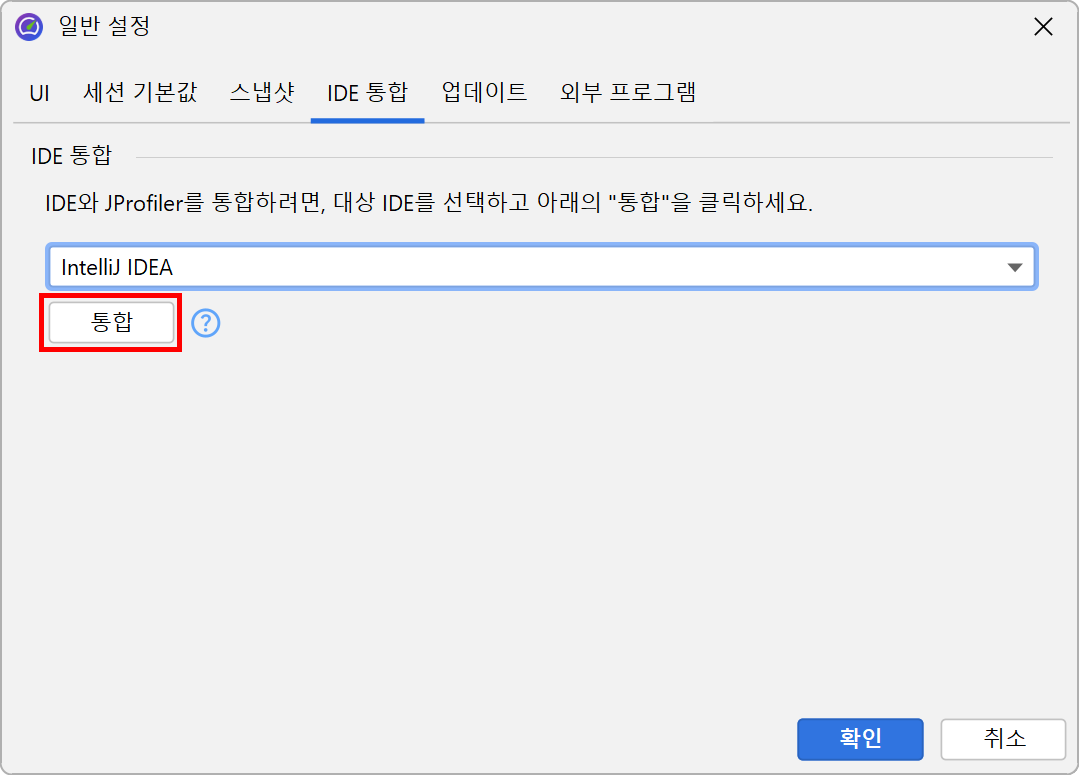Click the 통합 button
Screen dimensions: 1079x775
pos(111,322)
